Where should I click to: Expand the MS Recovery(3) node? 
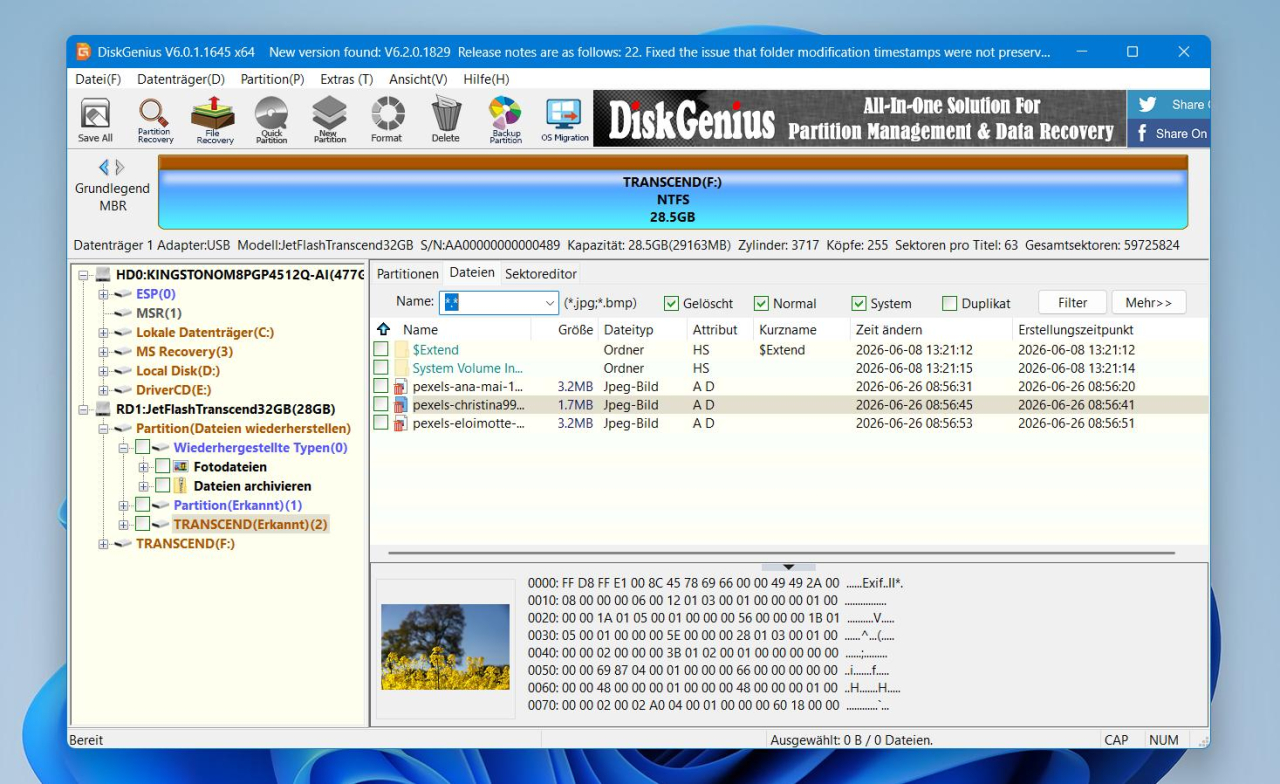point(103,351)
